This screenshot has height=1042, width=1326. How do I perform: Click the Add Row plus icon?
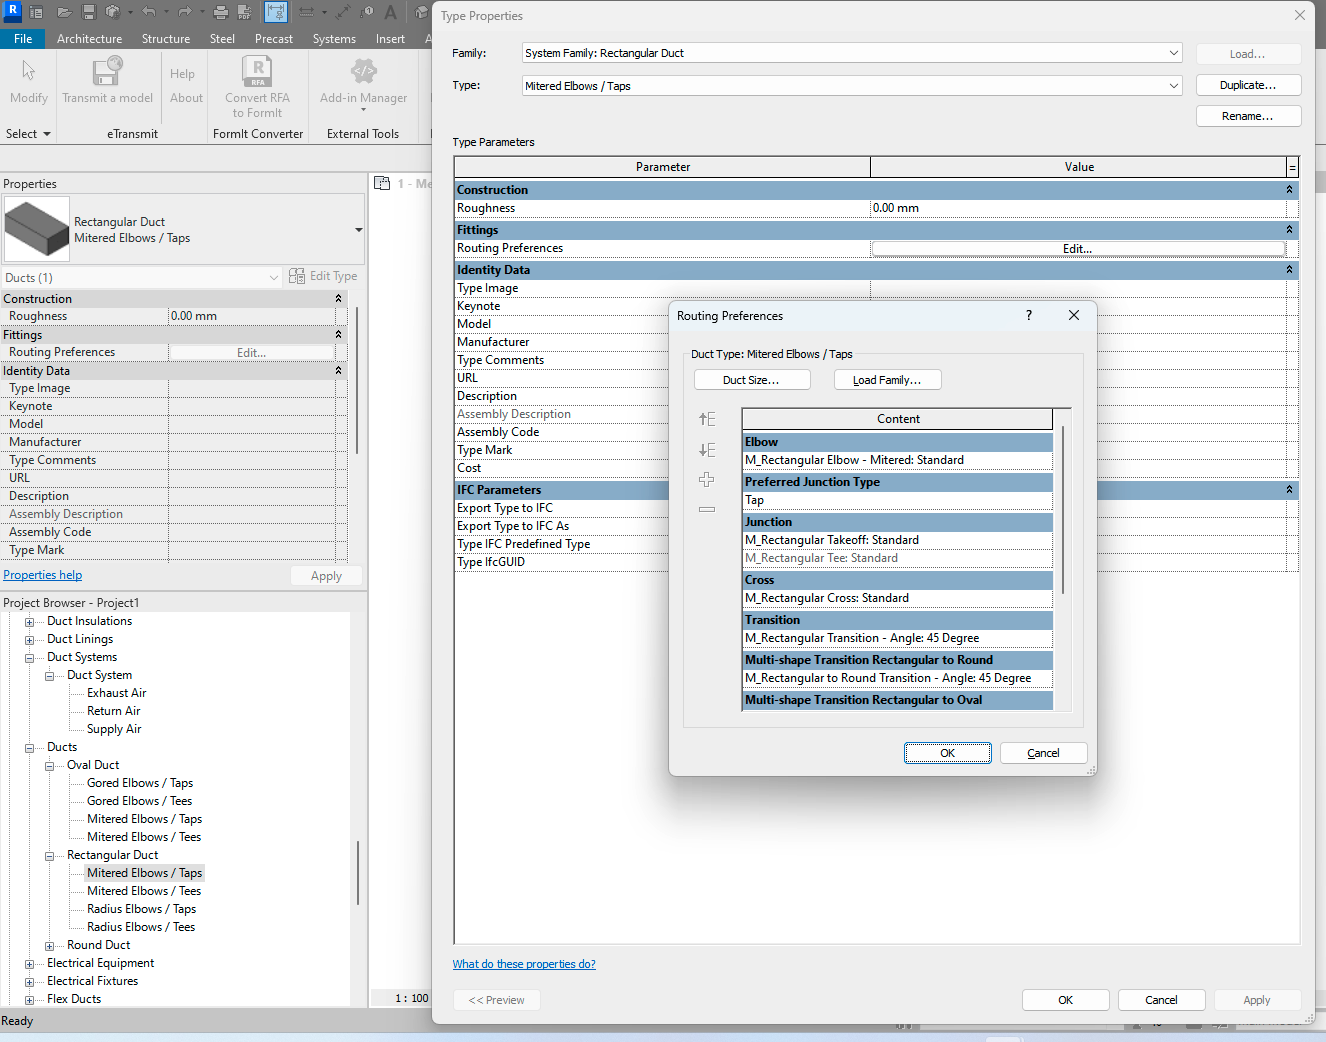[x=707, y=480]
